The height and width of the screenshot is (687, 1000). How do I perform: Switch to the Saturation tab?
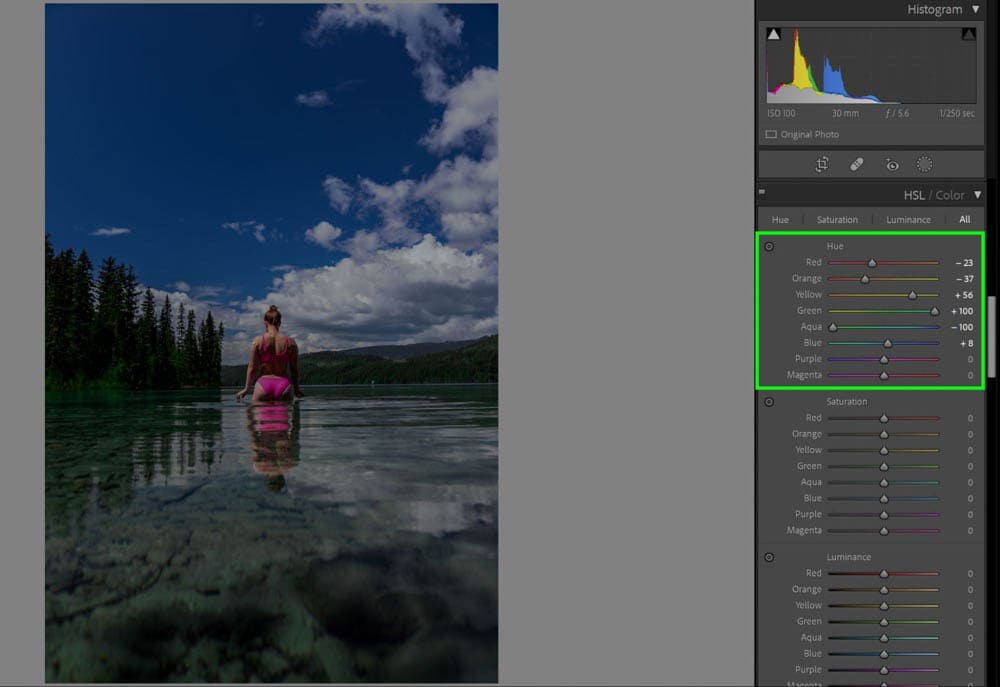[x=837, y=220]
